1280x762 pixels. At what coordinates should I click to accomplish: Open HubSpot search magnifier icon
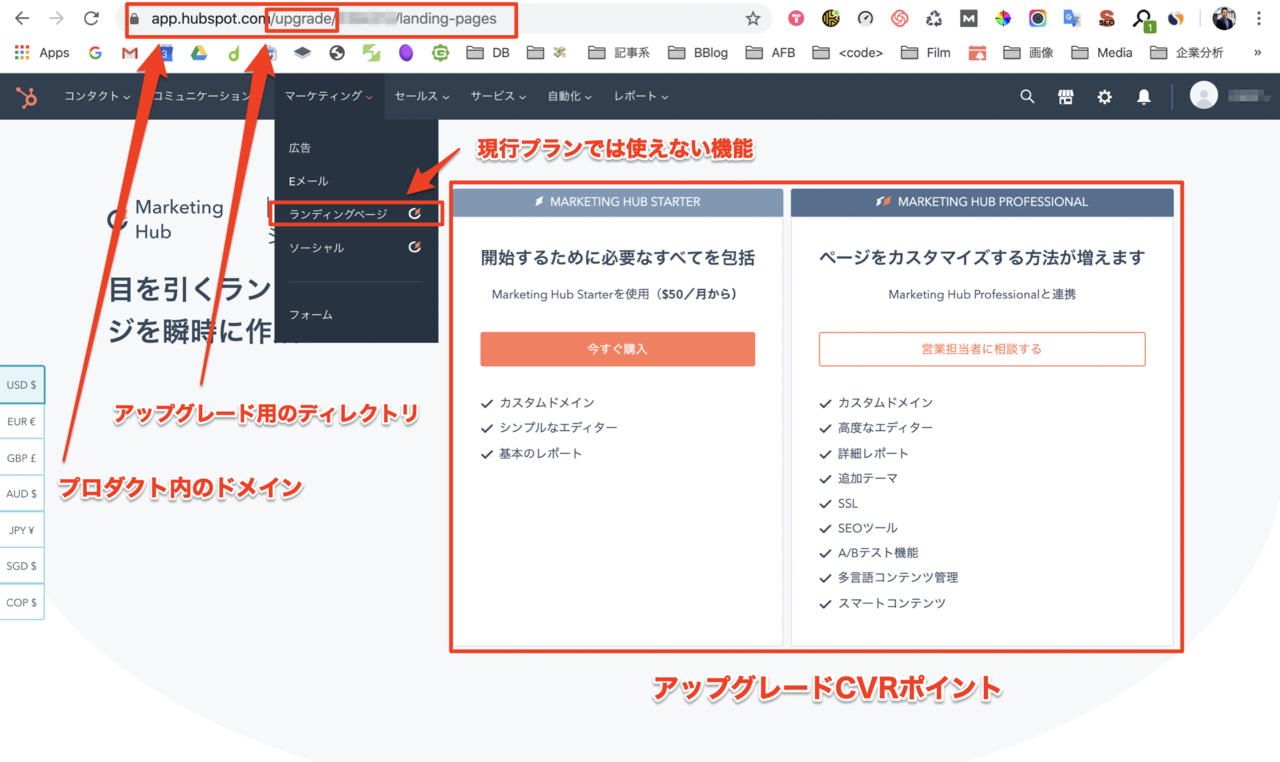coord(1027,97)
